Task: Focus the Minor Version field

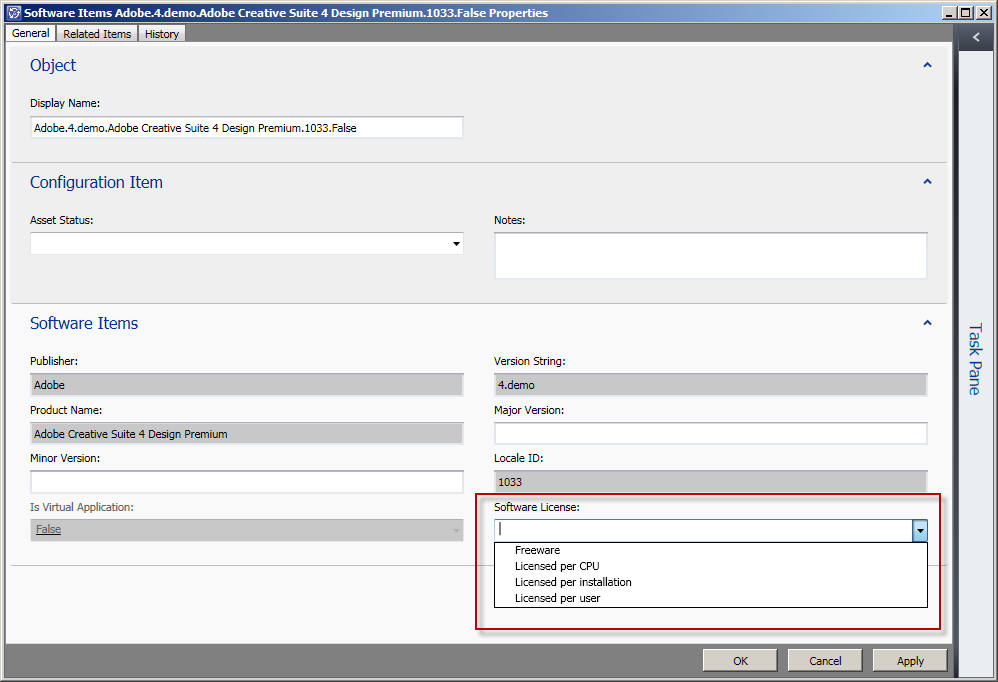Action: point(246,482)
